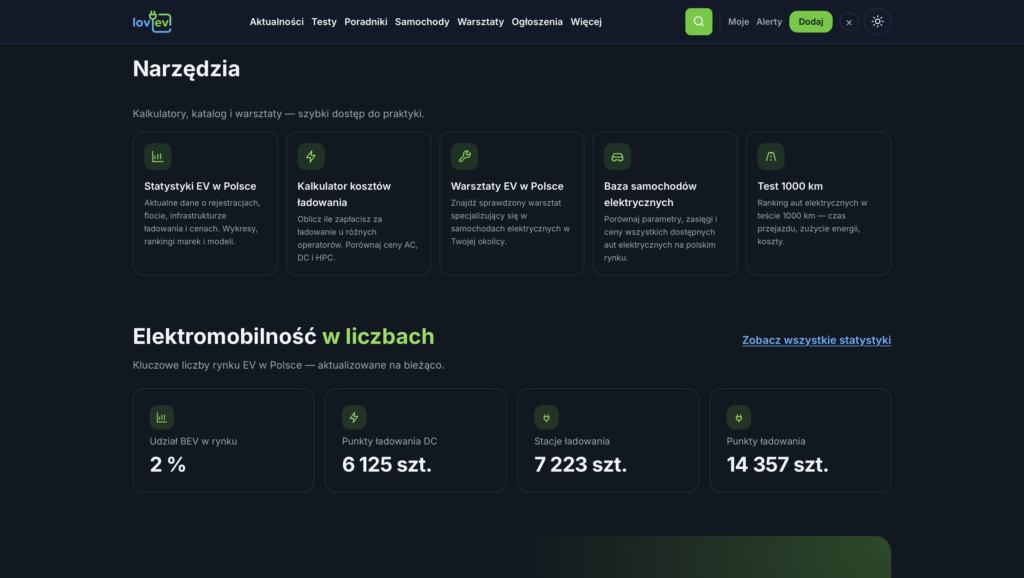The height and width of the screenshot is (578, 1024).
Task: Navigate to Warsztaty in the navbar
Action: click(480, 22)
